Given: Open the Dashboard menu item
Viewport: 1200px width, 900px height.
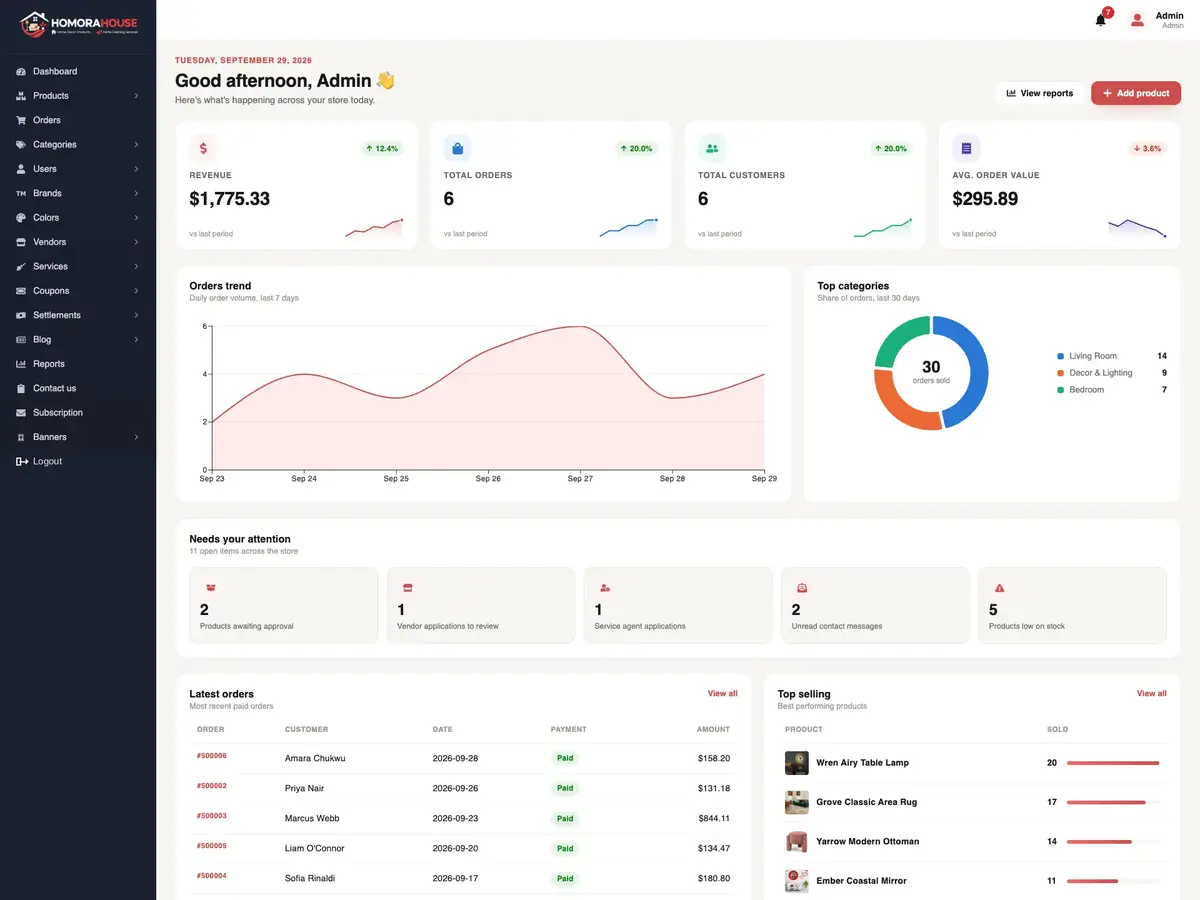Looking at the screenshot, I should (x=78, y=72).
